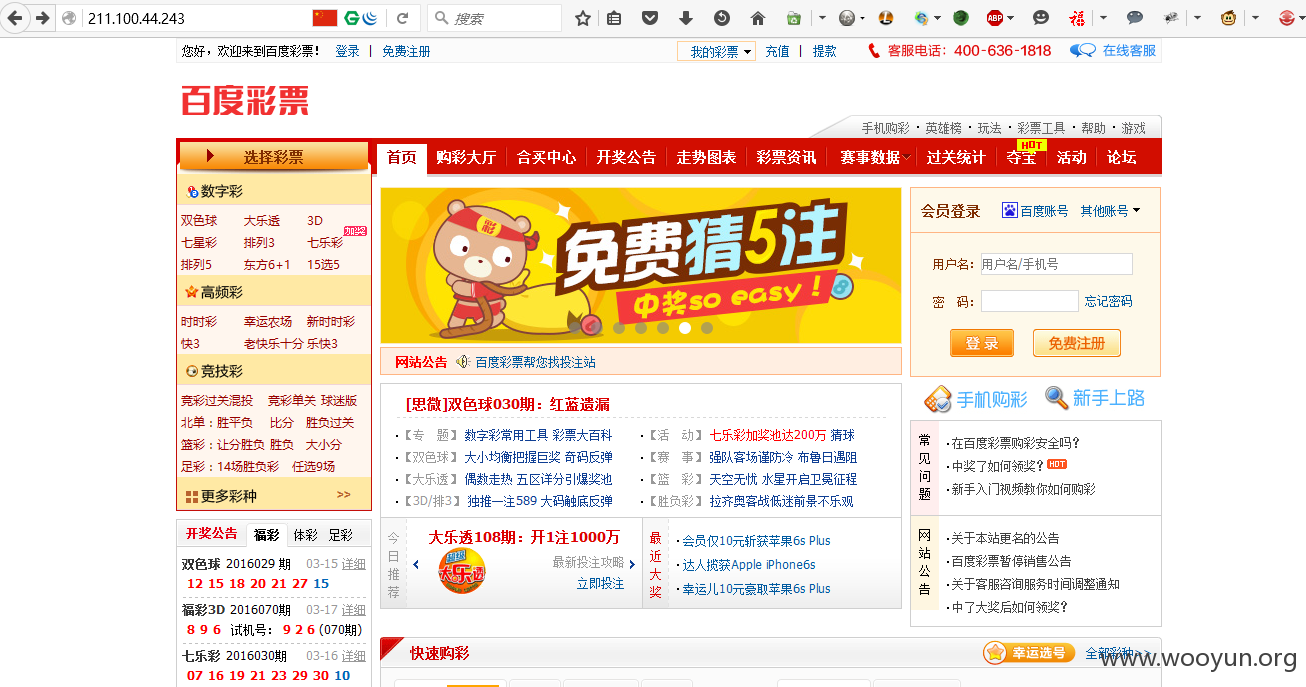Click the red 福 character toolbar icon

pos(1077,18)
